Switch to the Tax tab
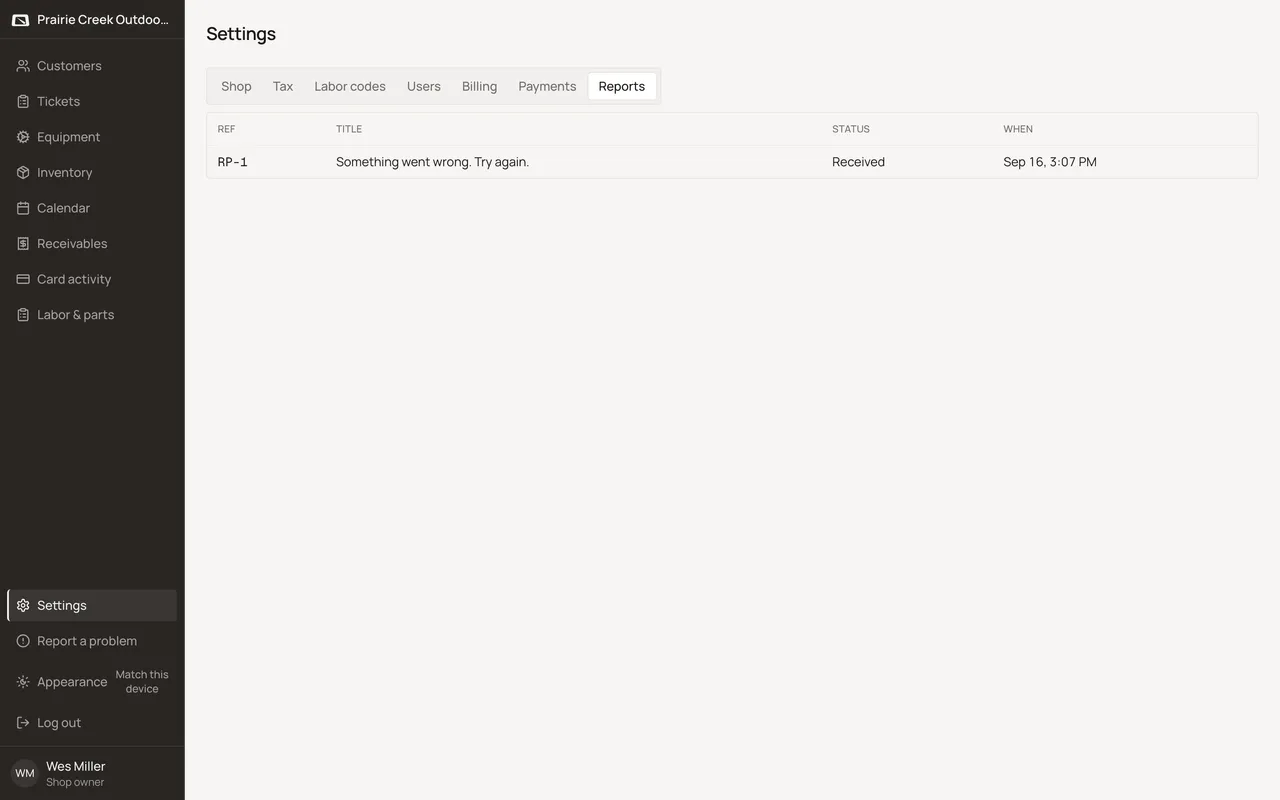Viewport: 1280px width, 800px height. (283, 86)
